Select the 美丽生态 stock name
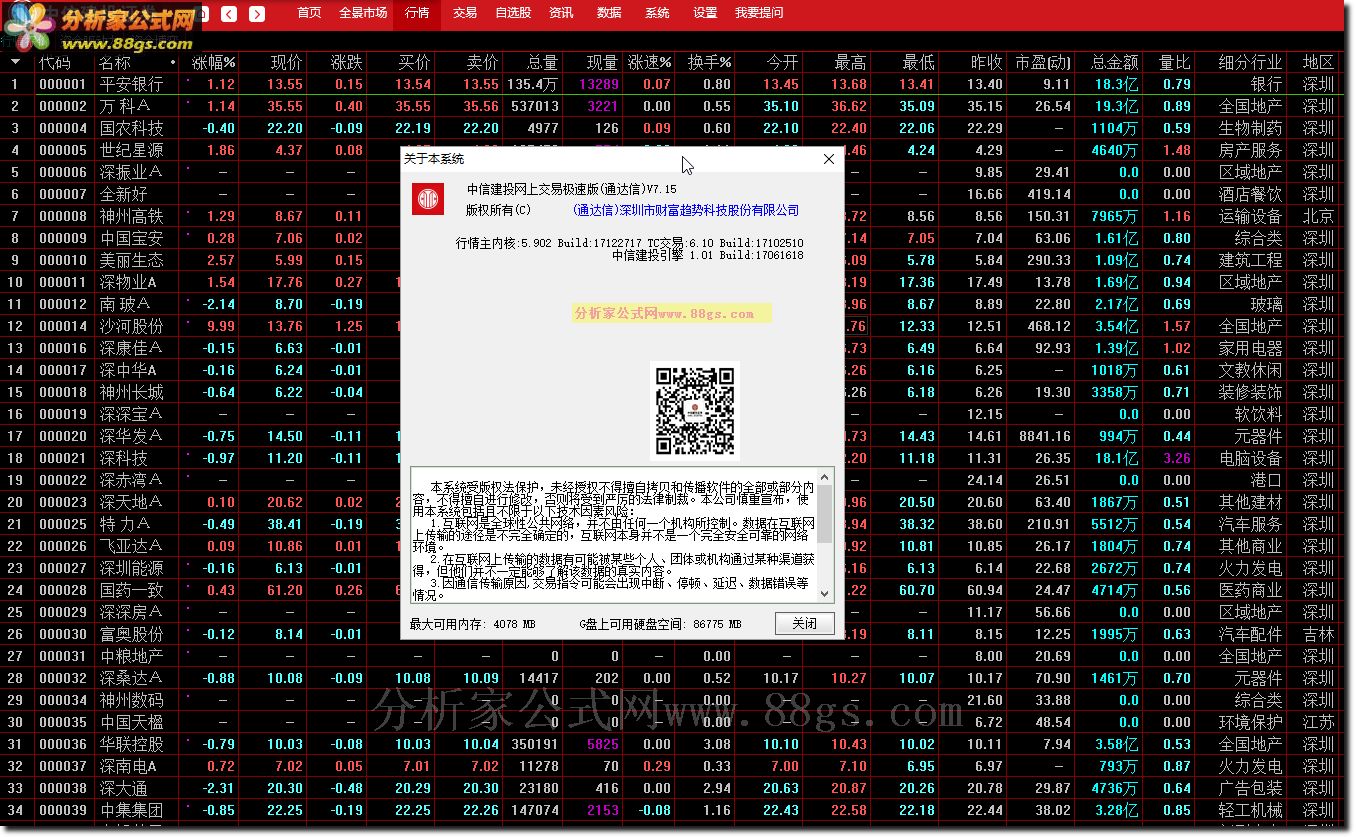Viewport: 1356px width, 837px height. [x=131, y=260]
